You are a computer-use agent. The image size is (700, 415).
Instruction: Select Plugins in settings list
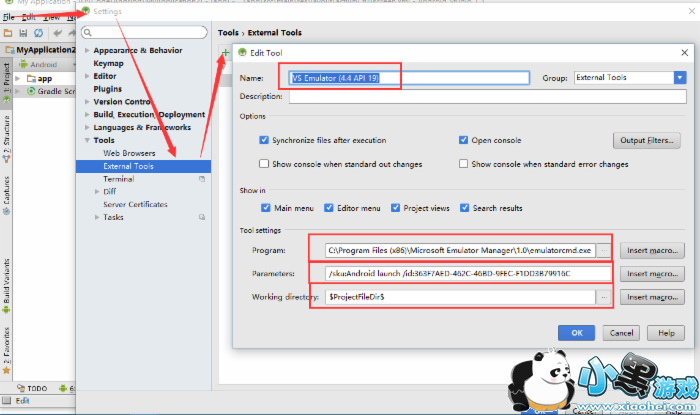[x=108, y=89]
